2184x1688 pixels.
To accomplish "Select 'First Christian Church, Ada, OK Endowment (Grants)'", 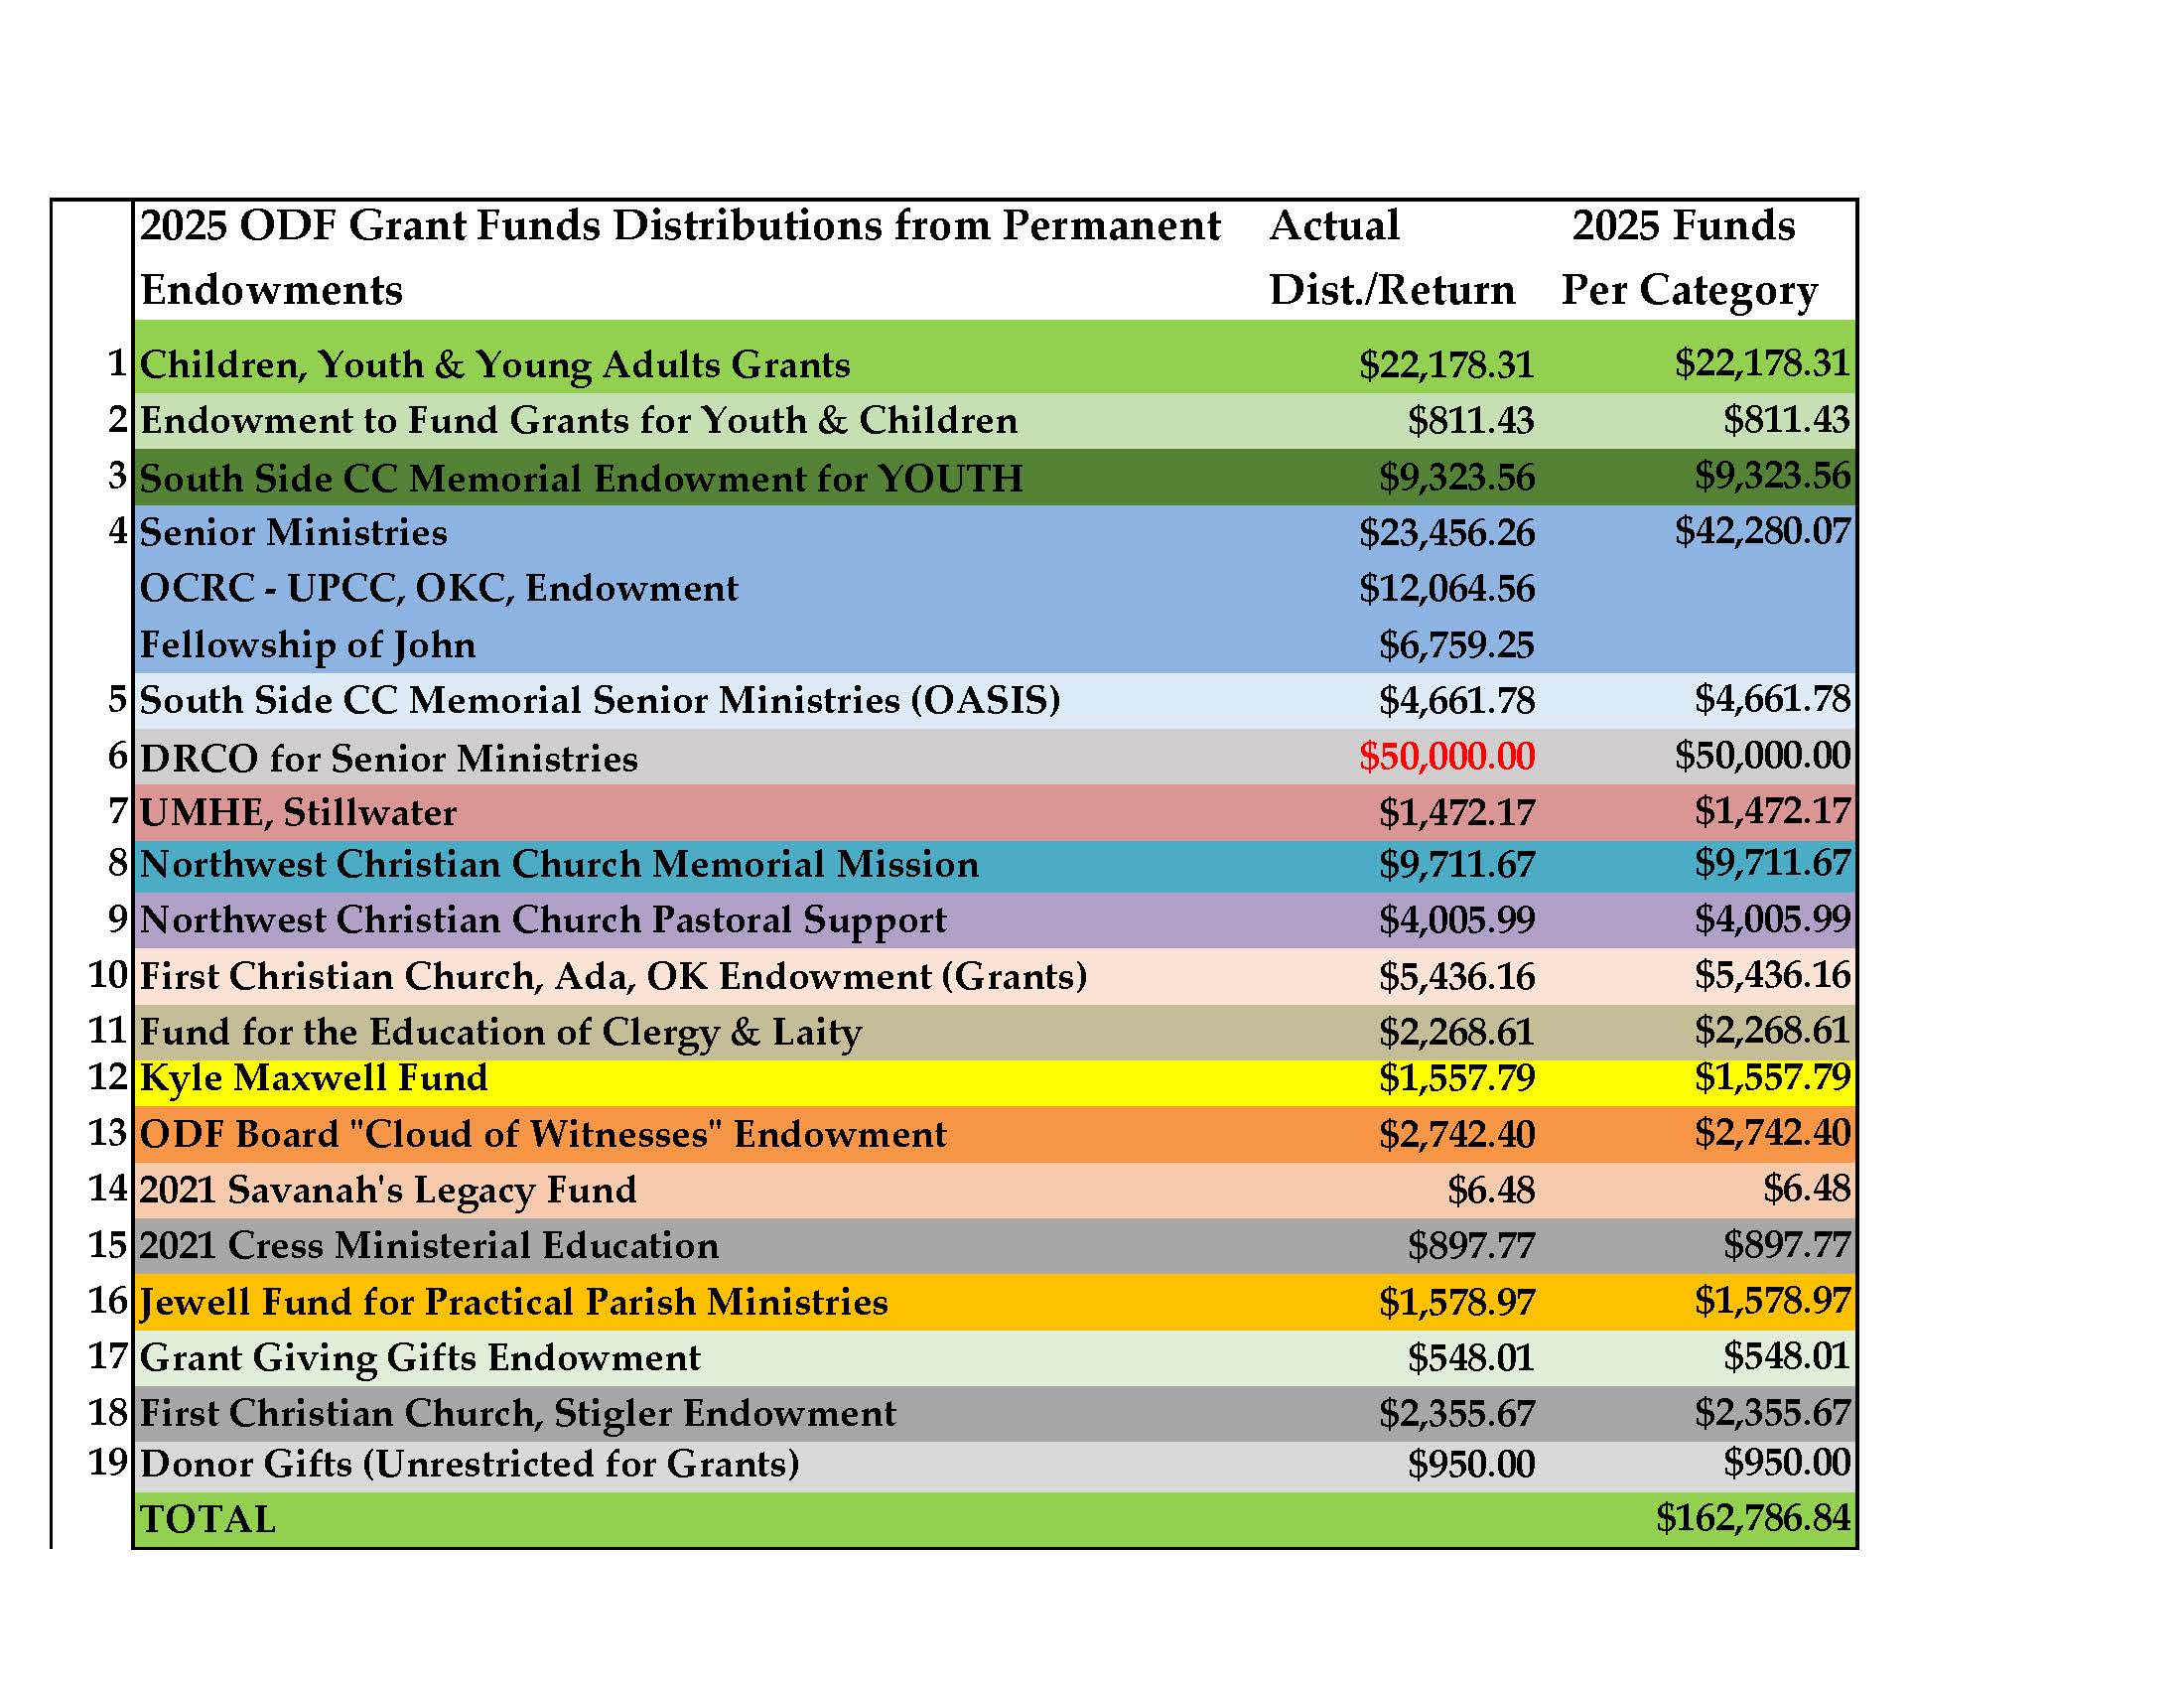I will coord(613,976).
